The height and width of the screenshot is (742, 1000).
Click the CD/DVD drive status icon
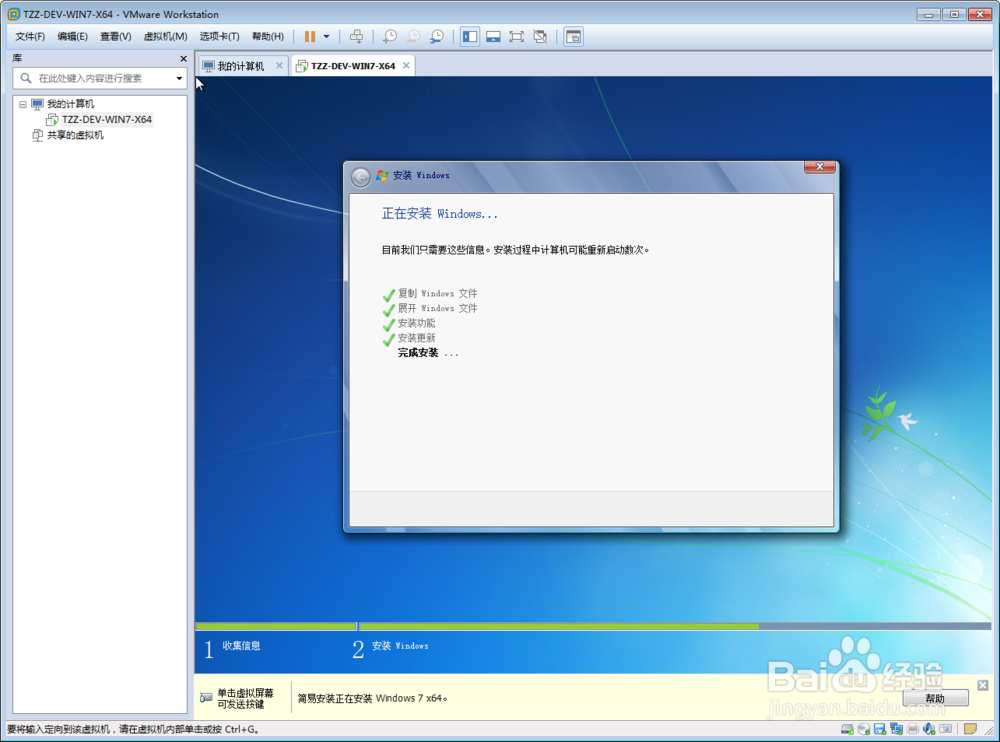point(864,729)
